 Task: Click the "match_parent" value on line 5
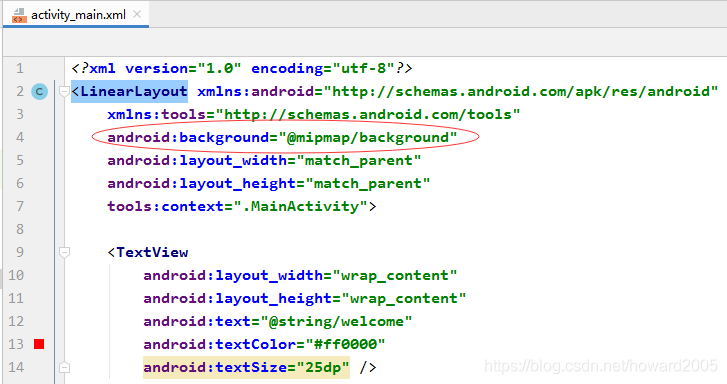359,160
